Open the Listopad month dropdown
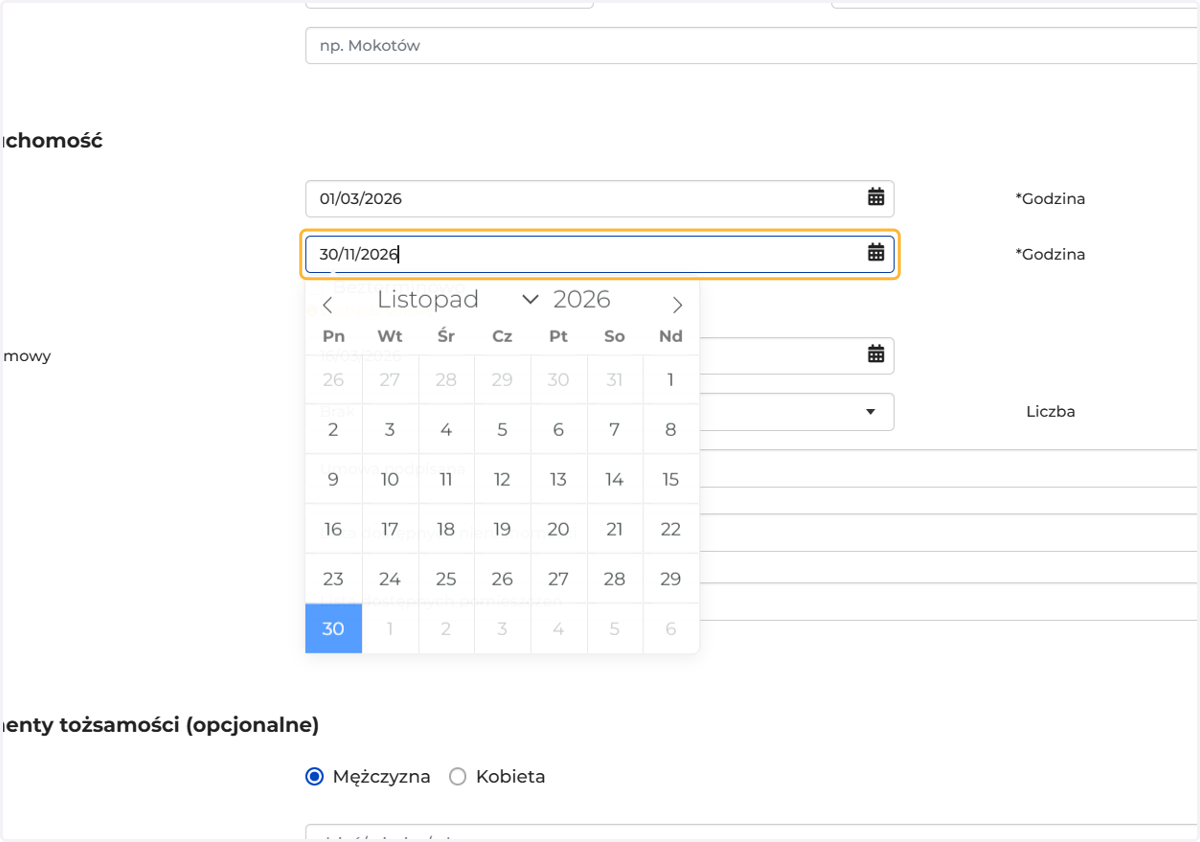The image size is (1200, 842). 458,299
